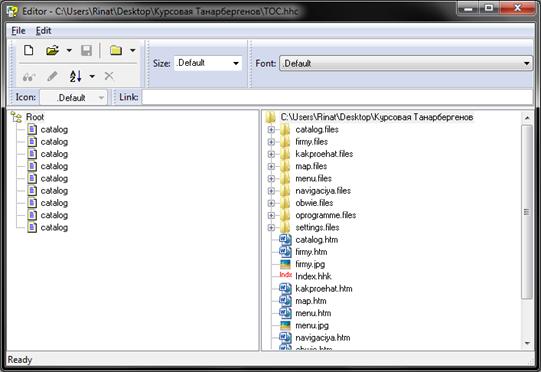
Task: Expand the oprogramme.files folder
Action: click(271, 215)
